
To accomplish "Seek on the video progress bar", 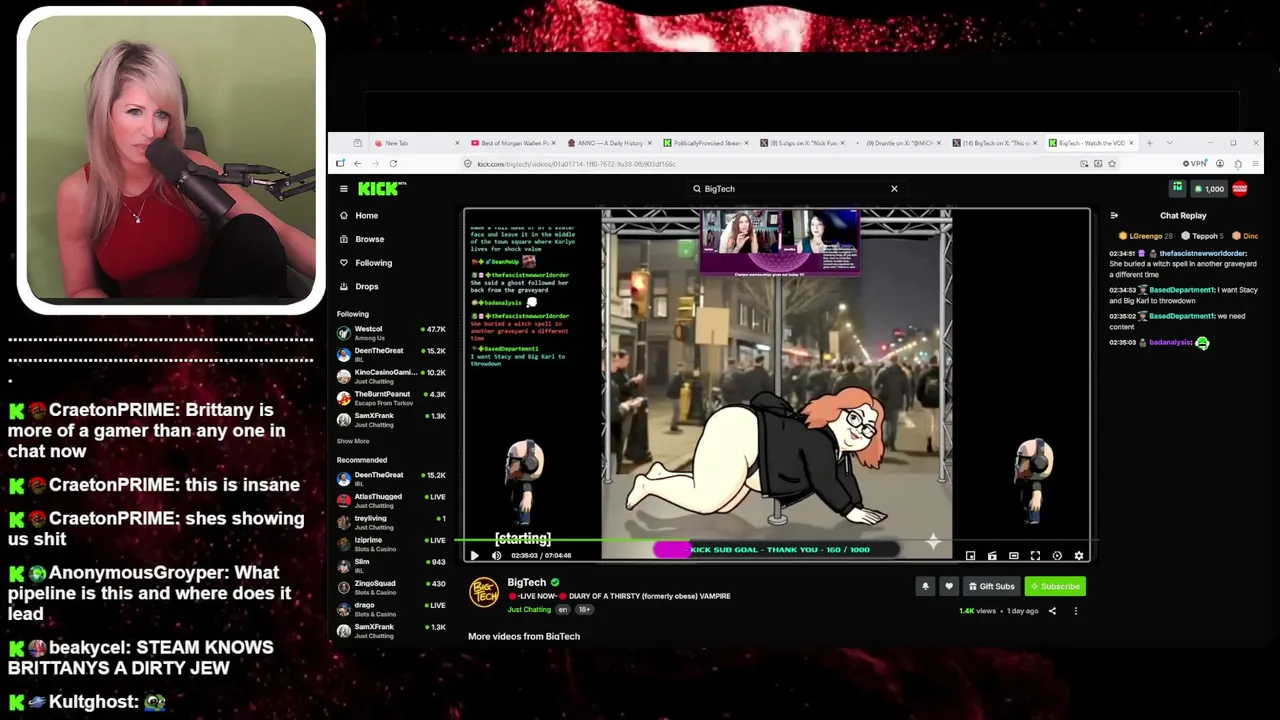I will (776, 541).
